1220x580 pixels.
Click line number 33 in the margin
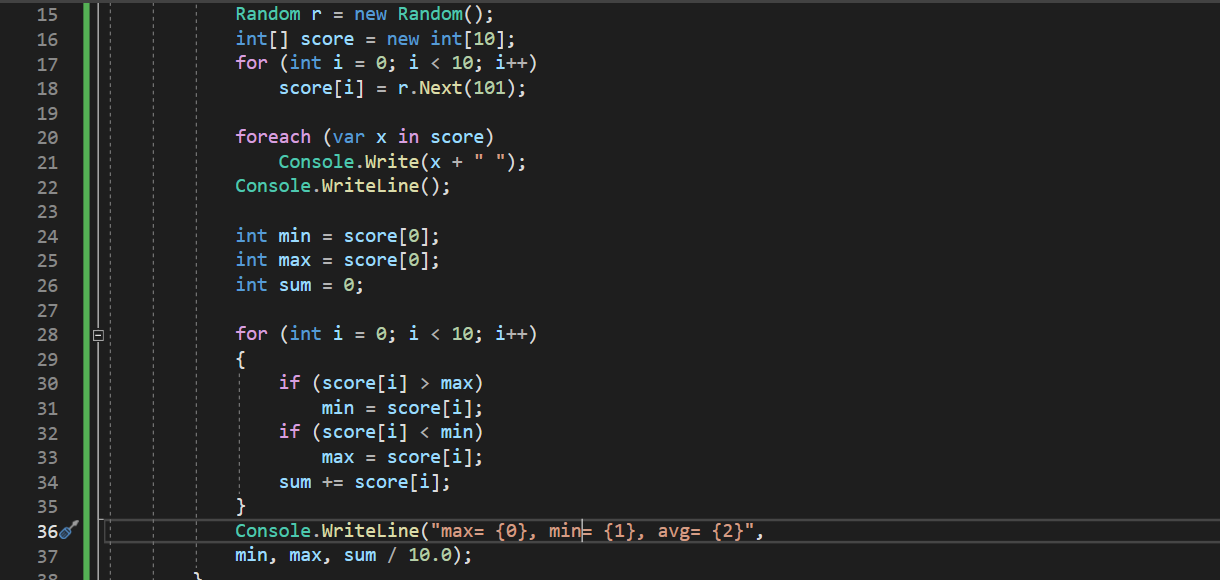click(x=47, y=457)
